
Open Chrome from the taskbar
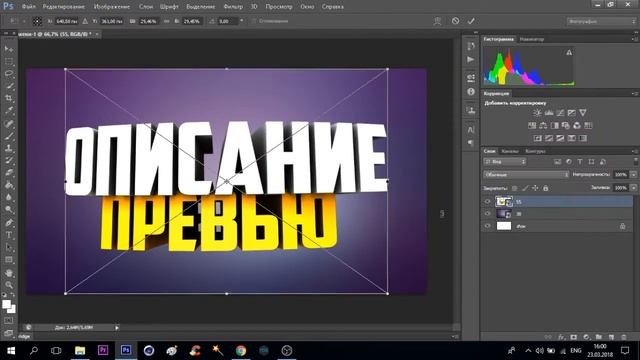[x=241, y=350]
